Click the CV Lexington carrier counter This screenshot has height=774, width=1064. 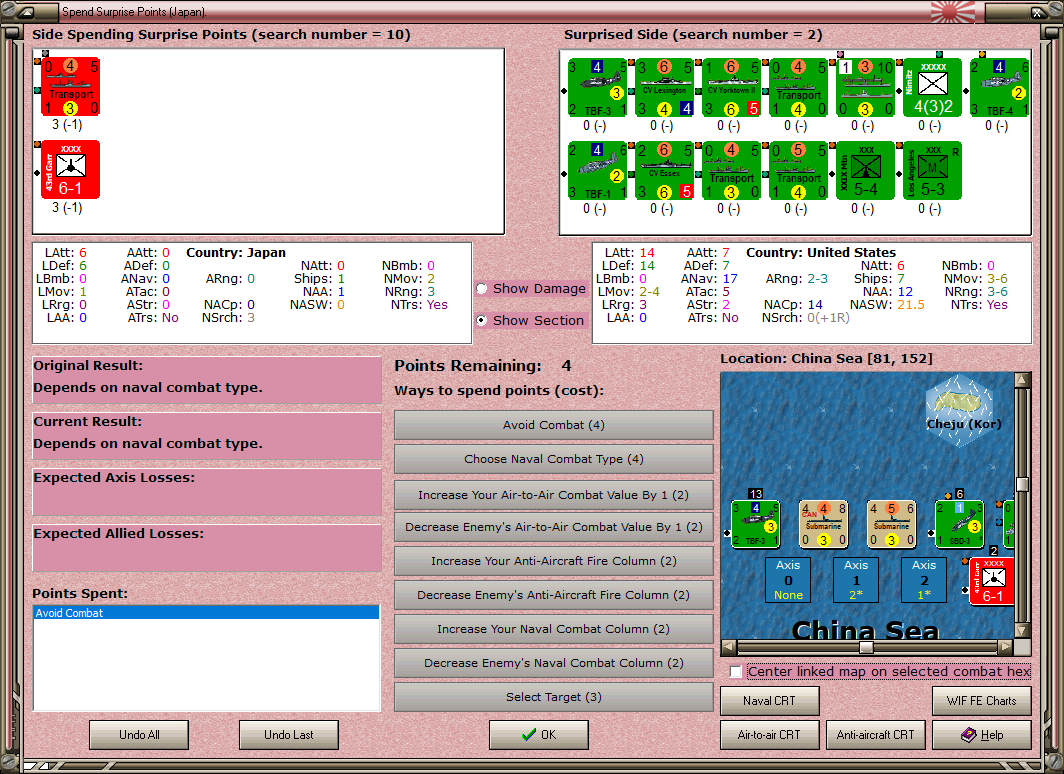tap(664, 88)
